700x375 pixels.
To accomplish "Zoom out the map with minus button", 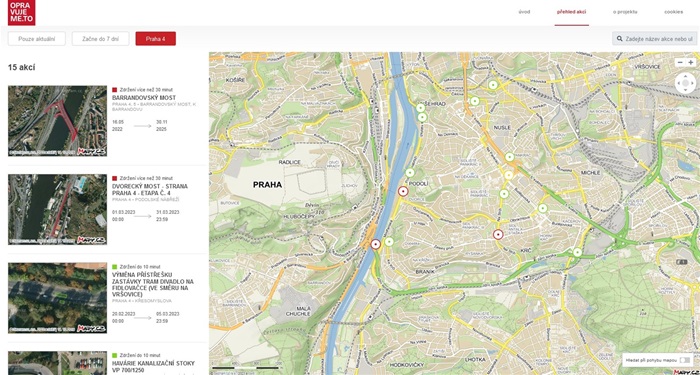I will coord(680,62).
